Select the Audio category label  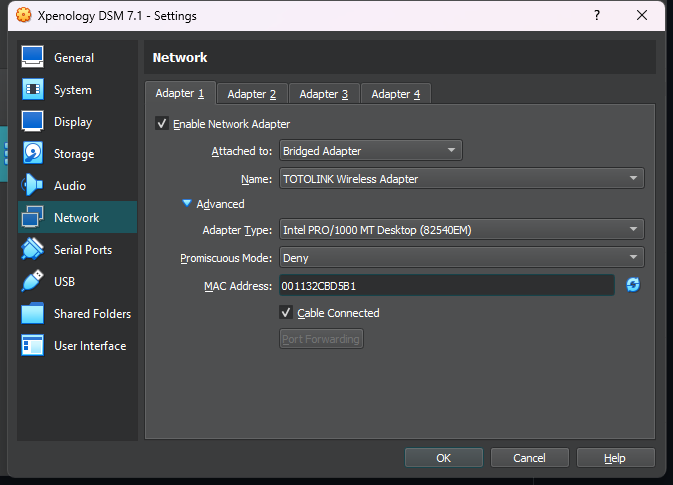[70, 185]
